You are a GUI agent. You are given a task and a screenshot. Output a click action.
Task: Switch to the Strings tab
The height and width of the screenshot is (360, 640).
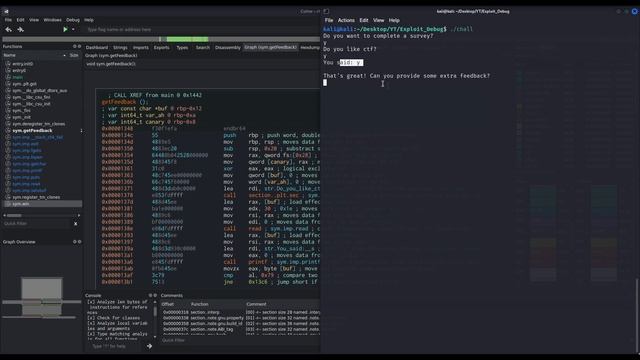(x=120, y=48)
